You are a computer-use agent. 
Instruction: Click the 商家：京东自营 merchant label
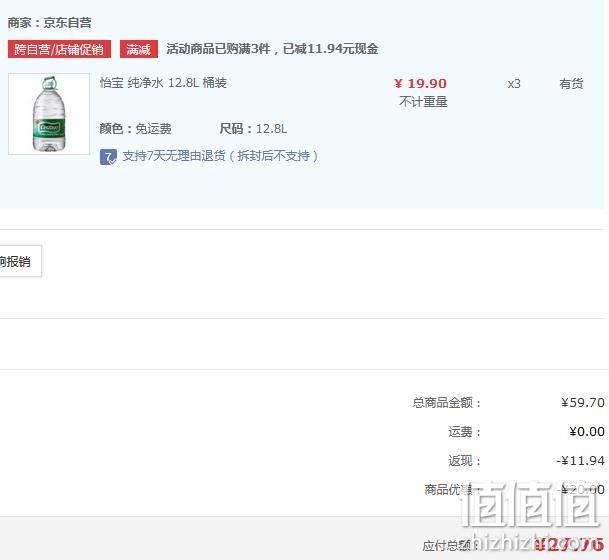pos(49,23)
